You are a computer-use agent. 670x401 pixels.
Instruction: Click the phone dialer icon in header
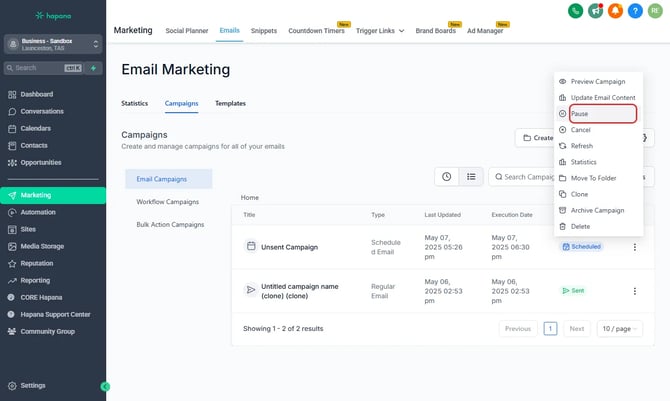(x=575, y=11)
